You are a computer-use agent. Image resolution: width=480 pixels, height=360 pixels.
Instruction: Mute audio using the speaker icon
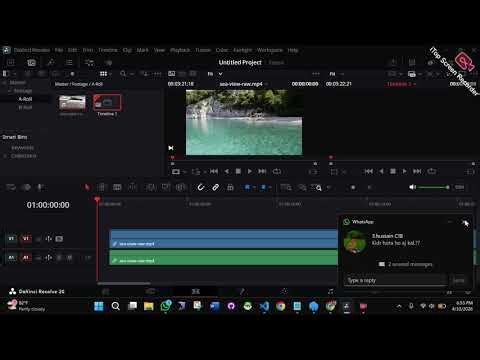pos(412,187)
